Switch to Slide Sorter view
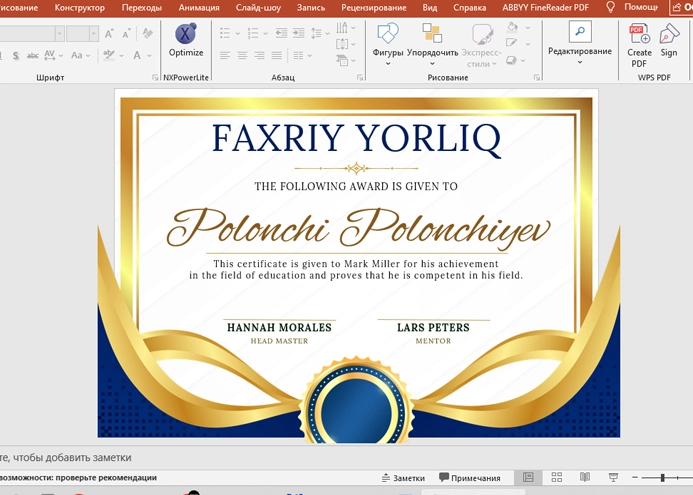Screen dimensions: 693x495 pyautogui.click(x=557, y=477)
